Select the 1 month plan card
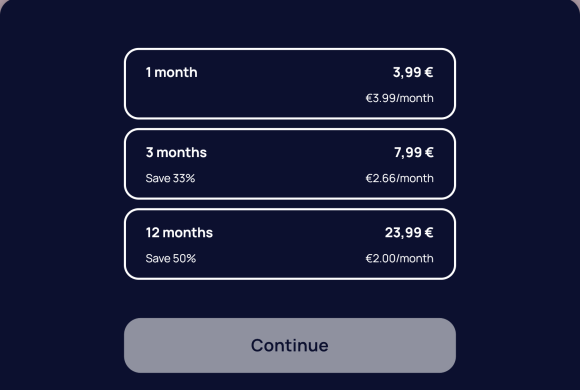 290,84
